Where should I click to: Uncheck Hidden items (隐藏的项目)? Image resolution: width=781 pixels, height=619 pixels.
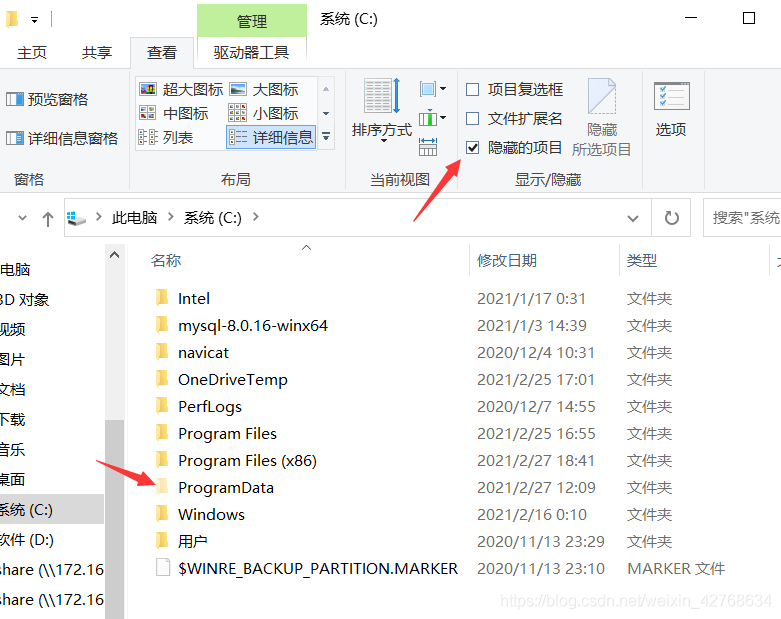(472, 147)
